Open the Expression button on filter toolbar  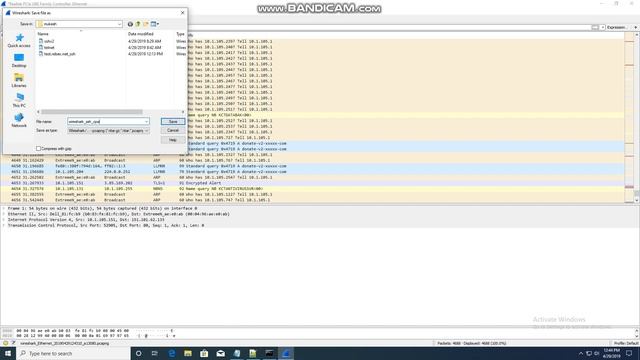point(616,27)
